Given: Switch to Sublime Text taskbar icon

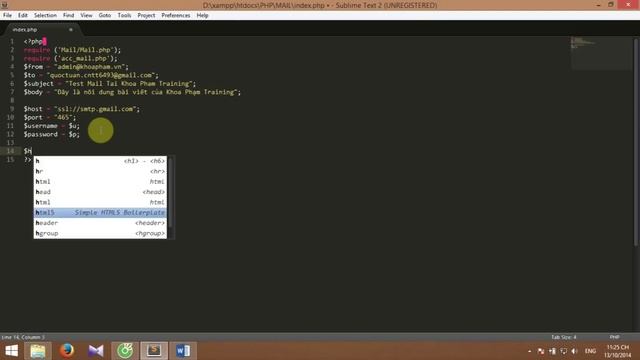Looking at the screenshot, I should [154, 351].
